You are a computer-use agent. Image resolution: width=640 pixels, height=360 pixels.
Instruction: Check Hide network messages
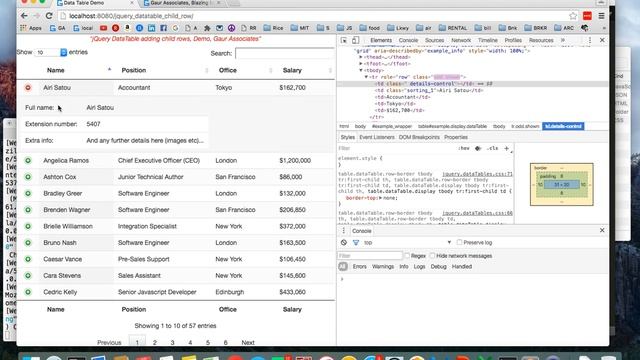(432, 256)
